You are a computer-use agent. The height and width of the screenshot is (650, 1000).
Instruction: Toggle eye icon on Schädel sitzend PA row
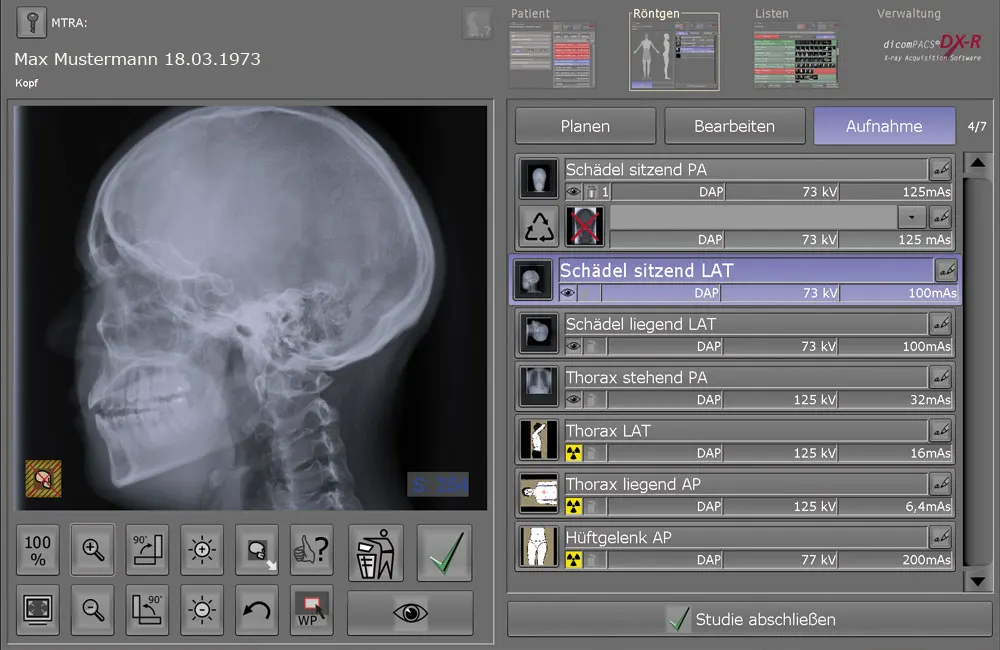click(x=574, y=192)
